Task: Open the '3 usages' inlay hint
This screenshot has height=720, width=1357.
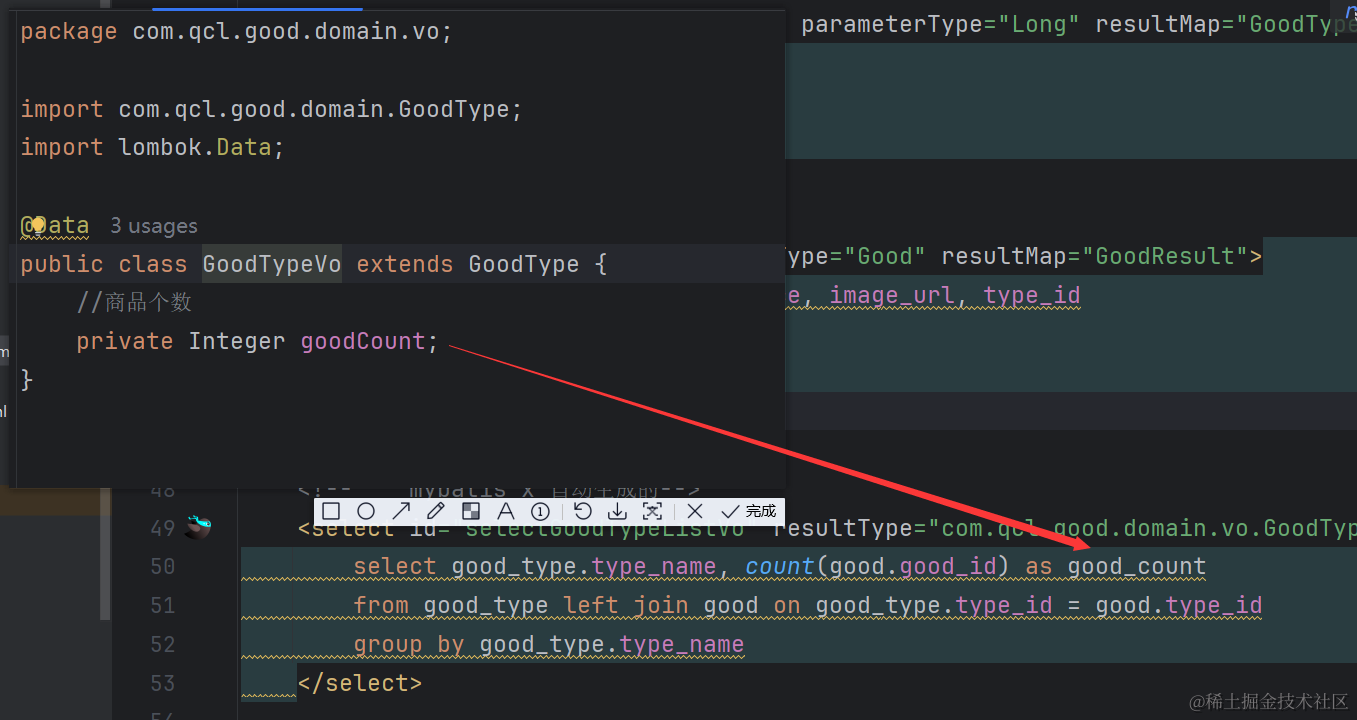Action: click(153, 226)
